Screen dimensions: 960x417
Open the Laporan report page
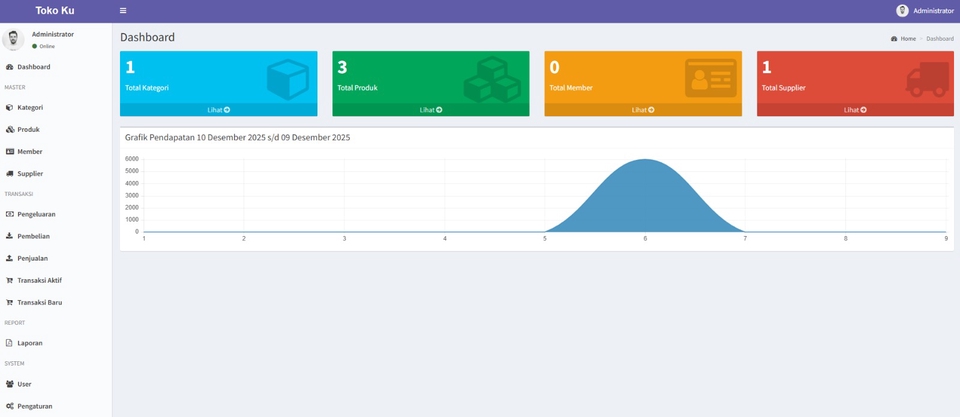tap(29, 343)
